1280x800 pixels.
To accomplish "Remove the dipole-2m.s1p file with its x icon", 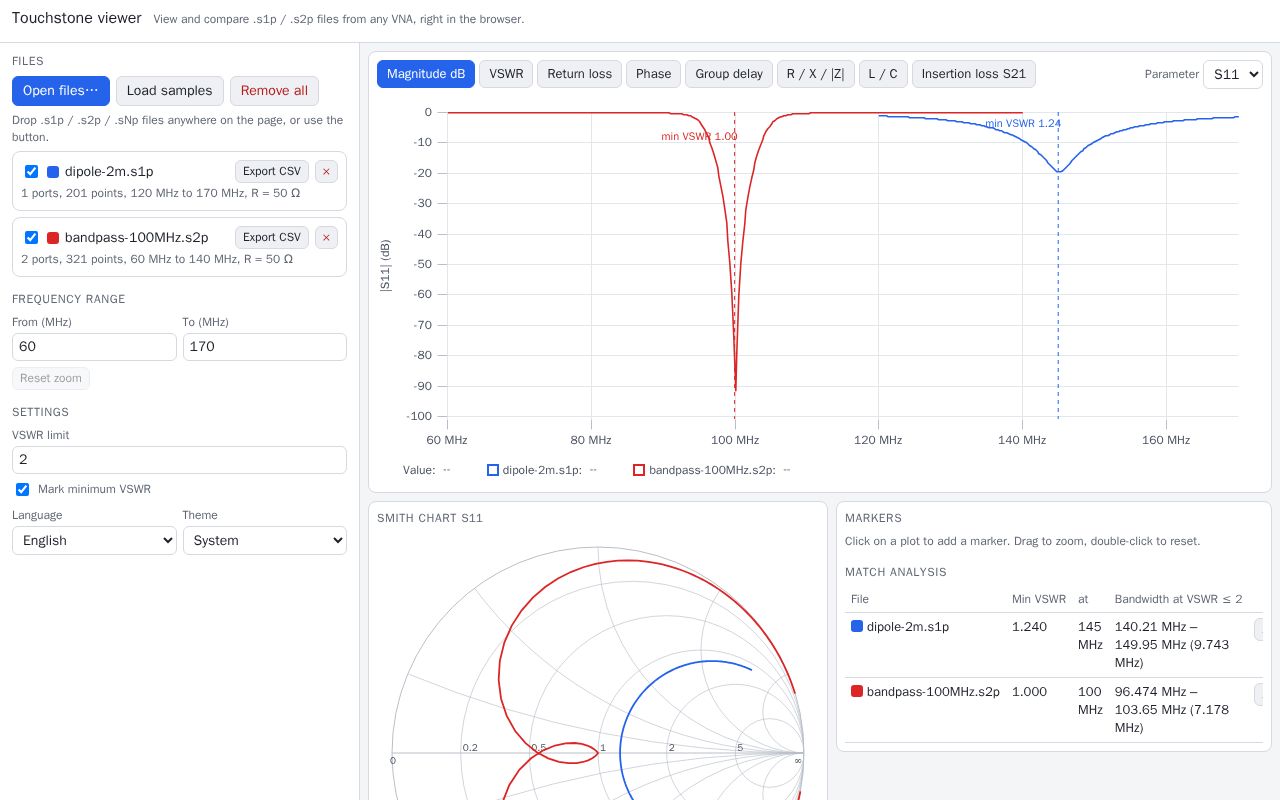I will point(326,171).
